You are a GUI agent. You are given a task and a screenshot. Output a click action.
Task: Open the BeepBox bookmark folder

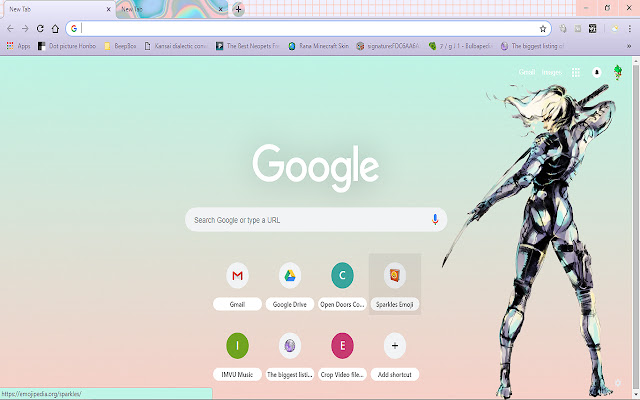coord(120,46)
